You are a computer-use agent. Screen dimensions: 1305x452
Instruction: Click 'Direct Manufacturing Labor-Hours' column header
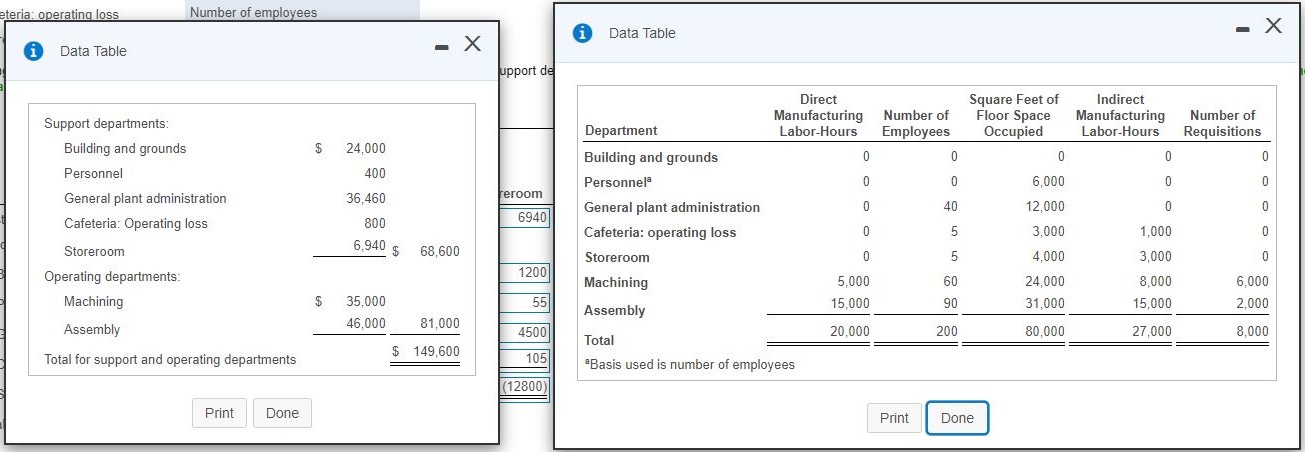point(818,115)
